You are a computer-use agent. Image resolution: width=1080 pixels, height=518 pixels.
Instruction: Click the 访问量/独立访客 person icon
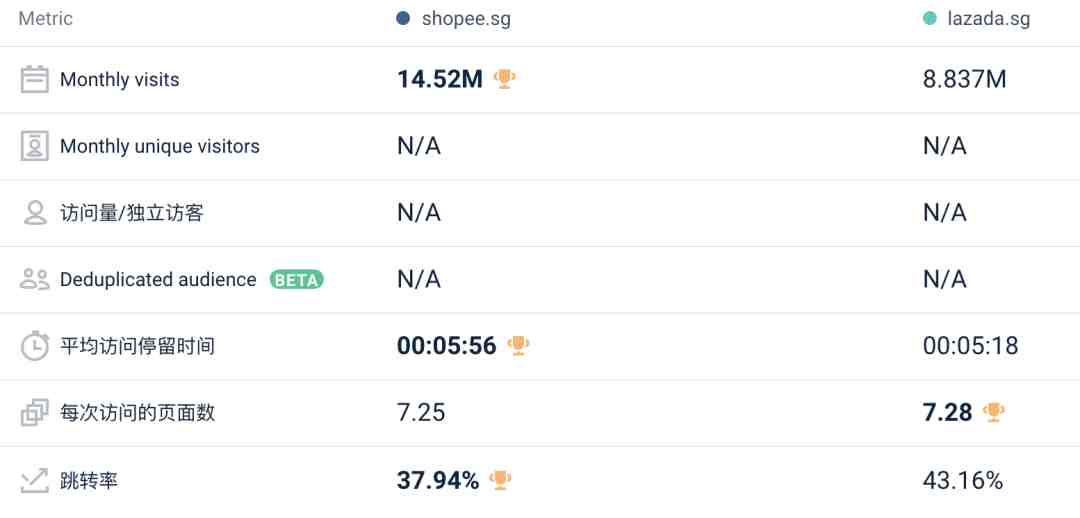coord(34,213)
